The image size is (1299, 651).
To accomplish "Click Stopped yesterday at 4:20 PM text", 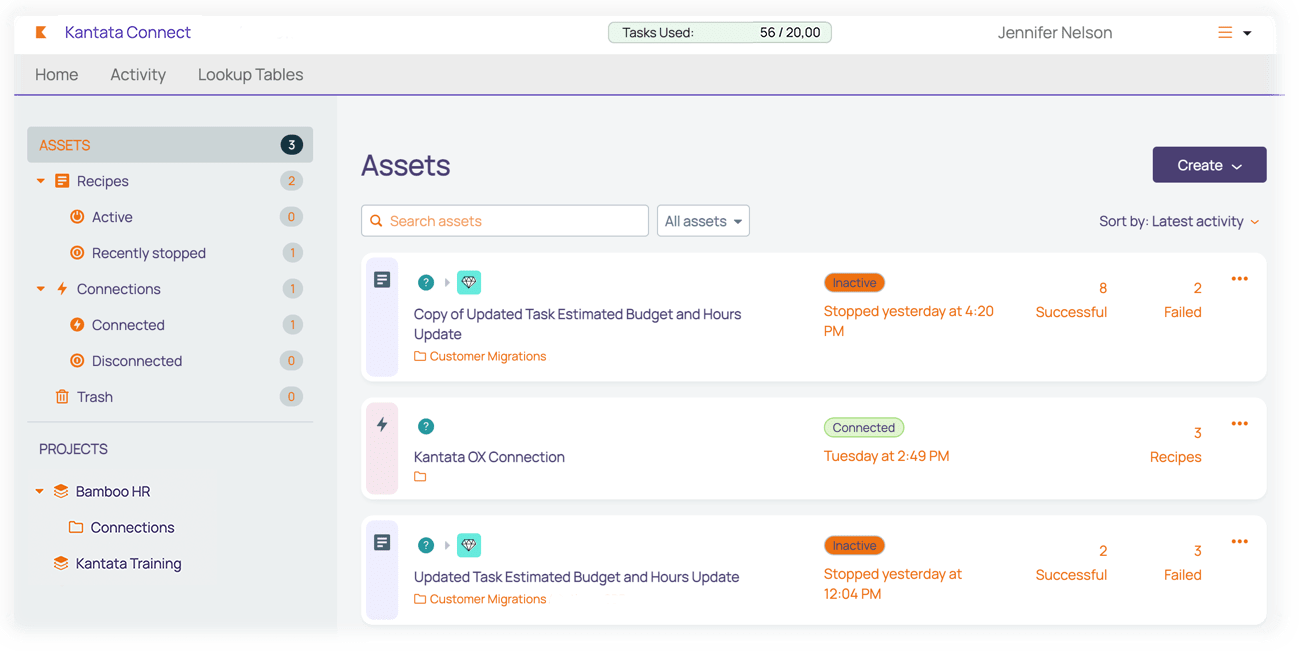I will point(909,321).
